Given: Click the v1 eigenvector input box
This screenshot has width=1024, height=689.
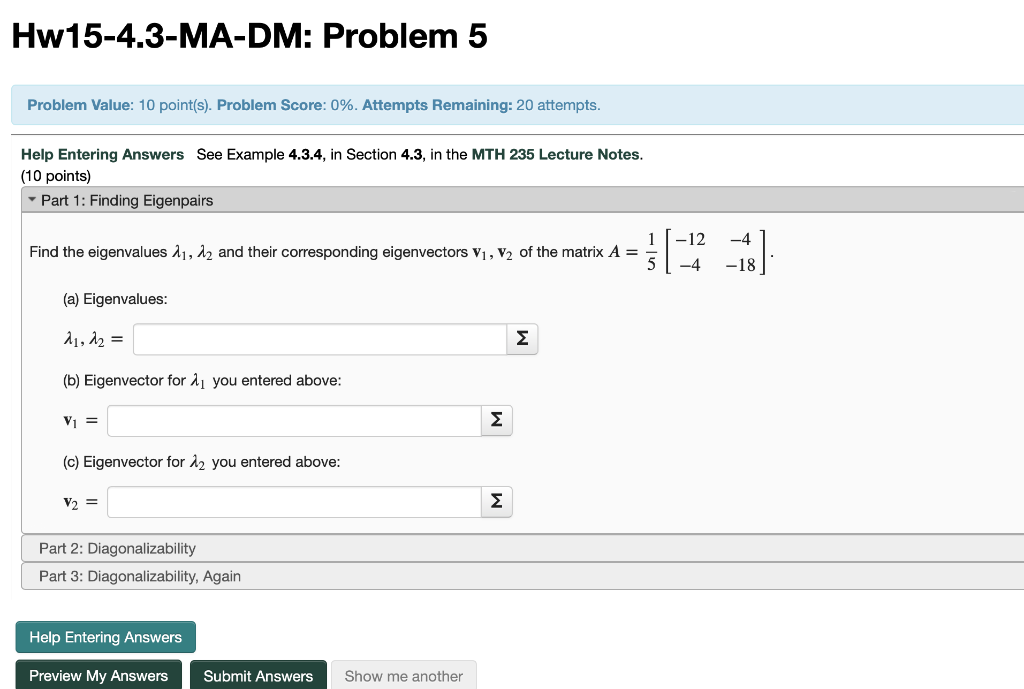Looking at the screenshot, I should click(x=295, y=420).
